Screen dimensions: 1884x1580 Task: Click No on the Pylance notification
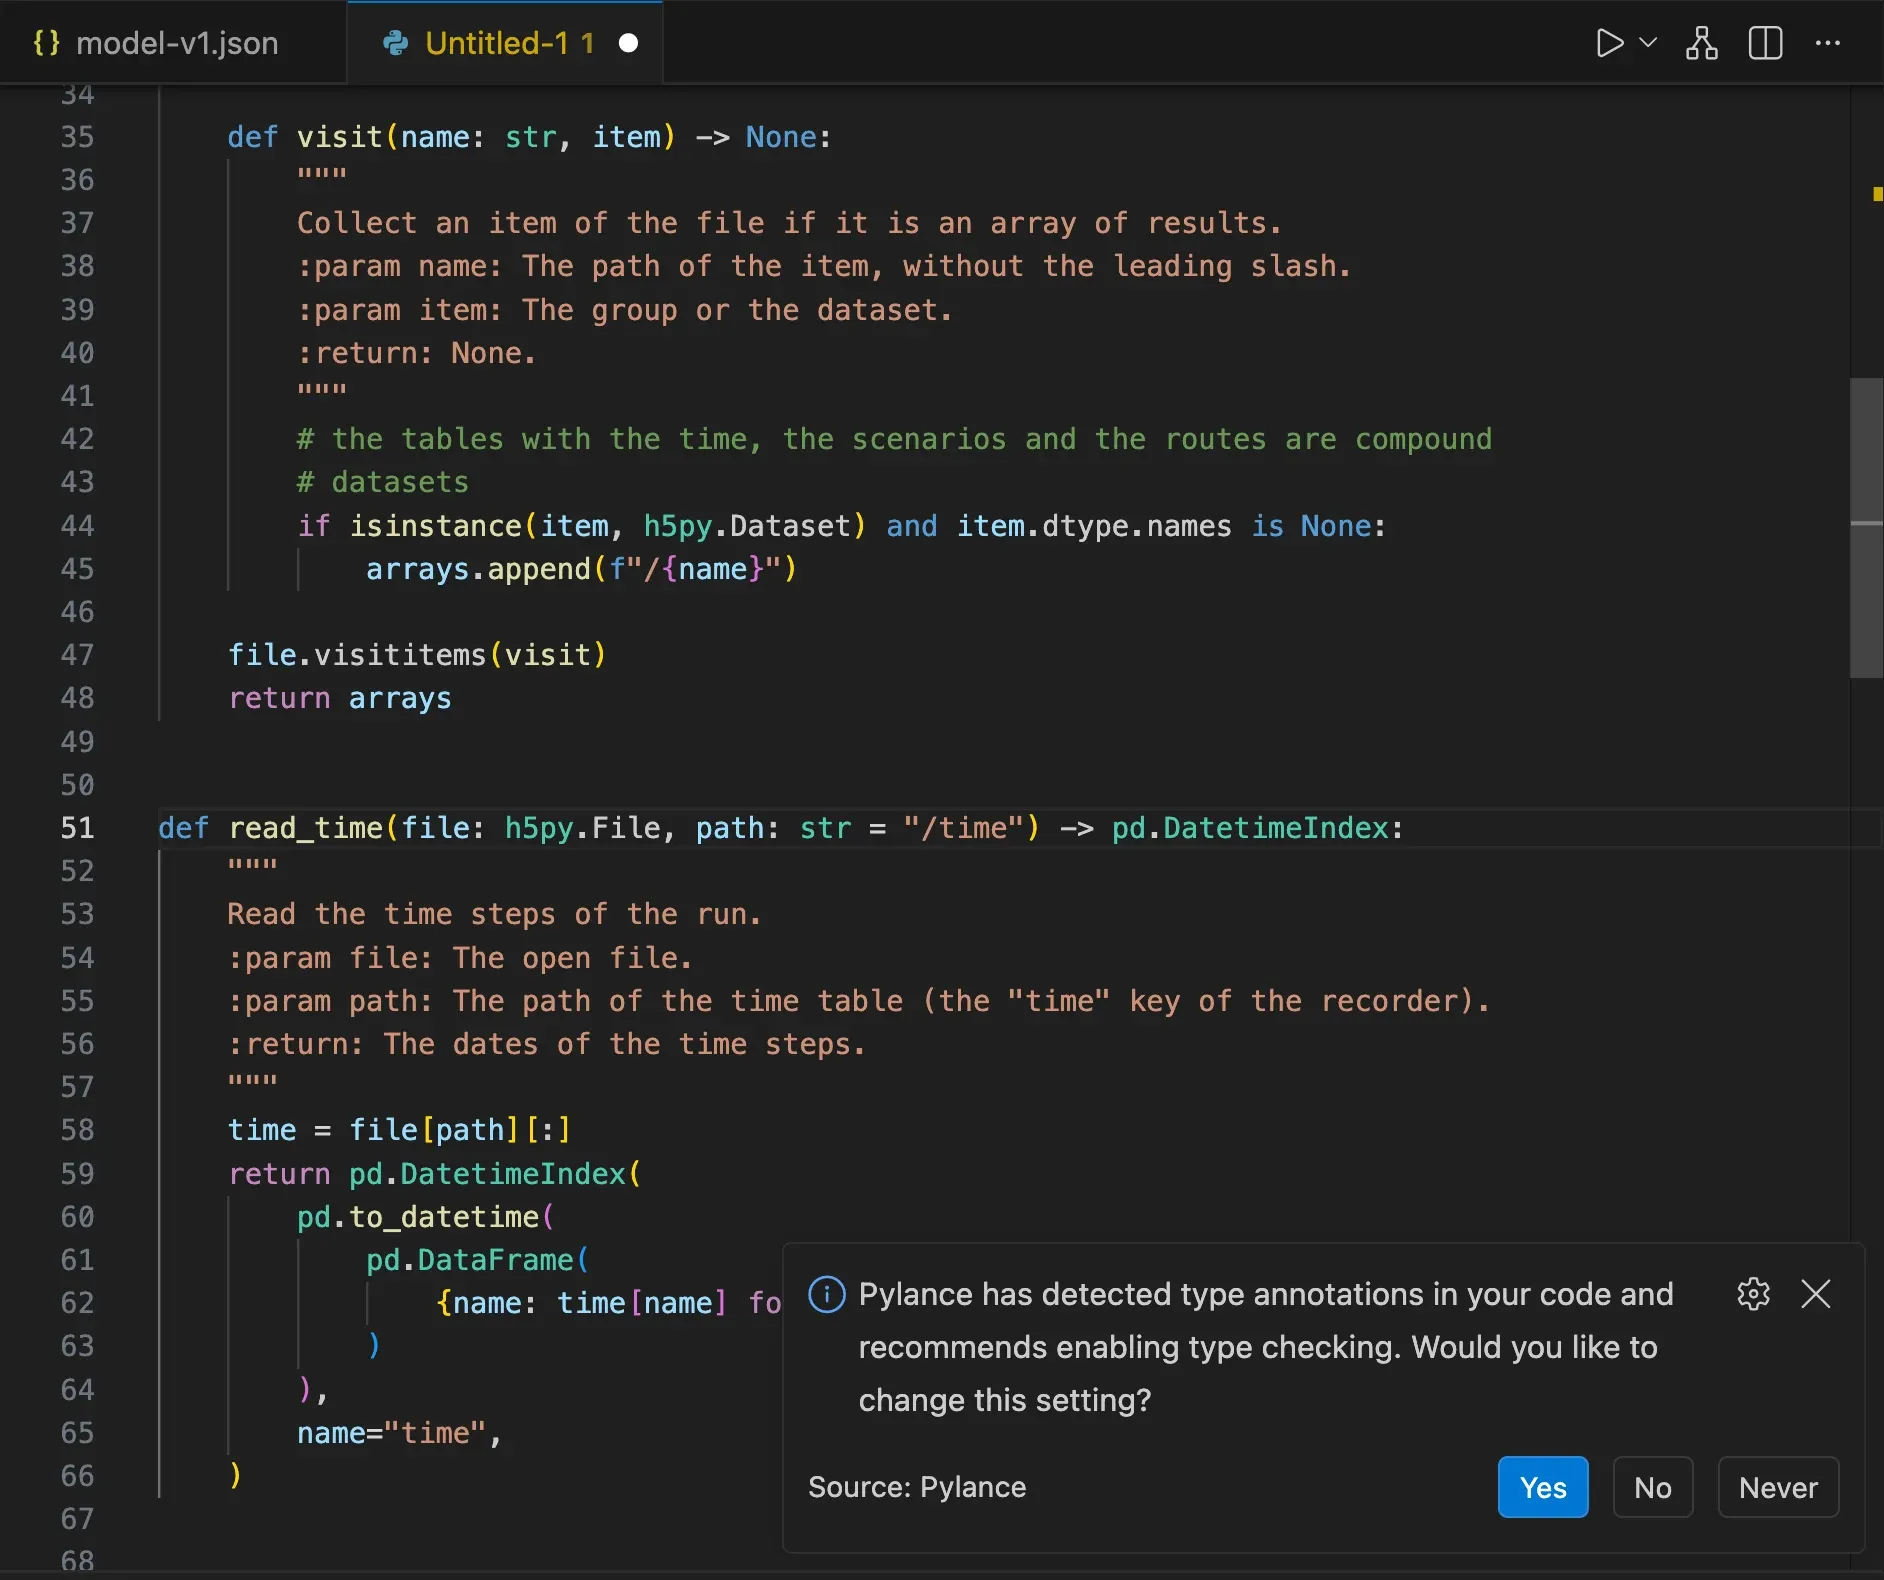pos(1653,1488)
